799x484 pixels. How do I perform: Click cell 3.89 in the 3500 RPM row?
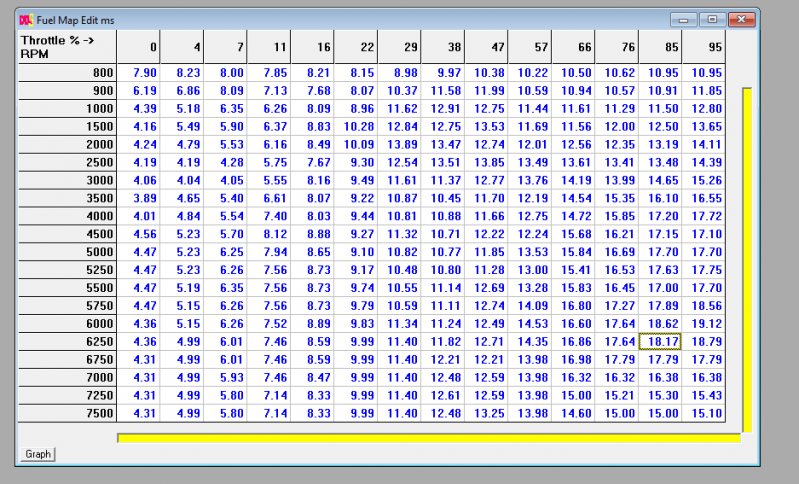pyautogui.click(x=139, y=198)
